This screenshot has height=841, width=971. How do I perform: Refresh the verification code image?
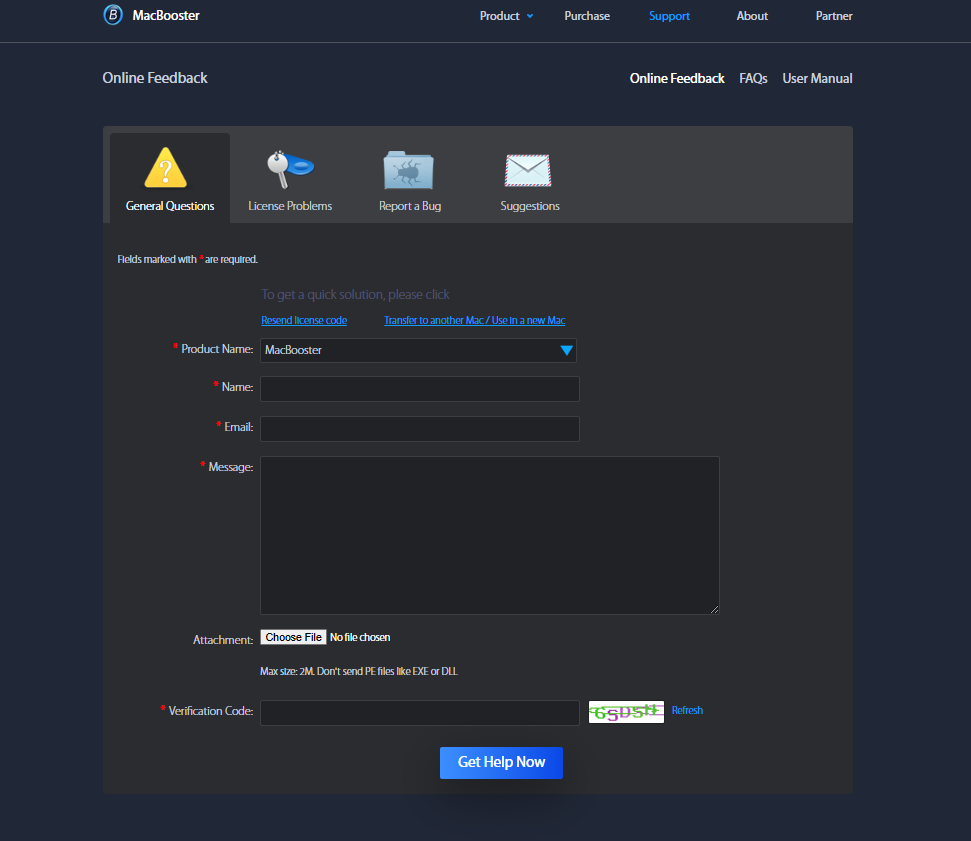click(x=687, y=710)
